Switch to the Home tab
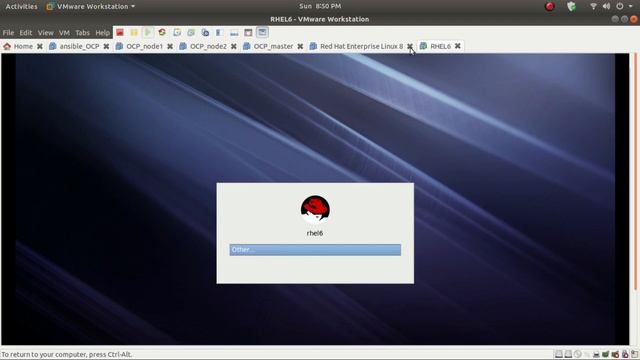This screenshot has width=640, height=360. coord(23,46)
